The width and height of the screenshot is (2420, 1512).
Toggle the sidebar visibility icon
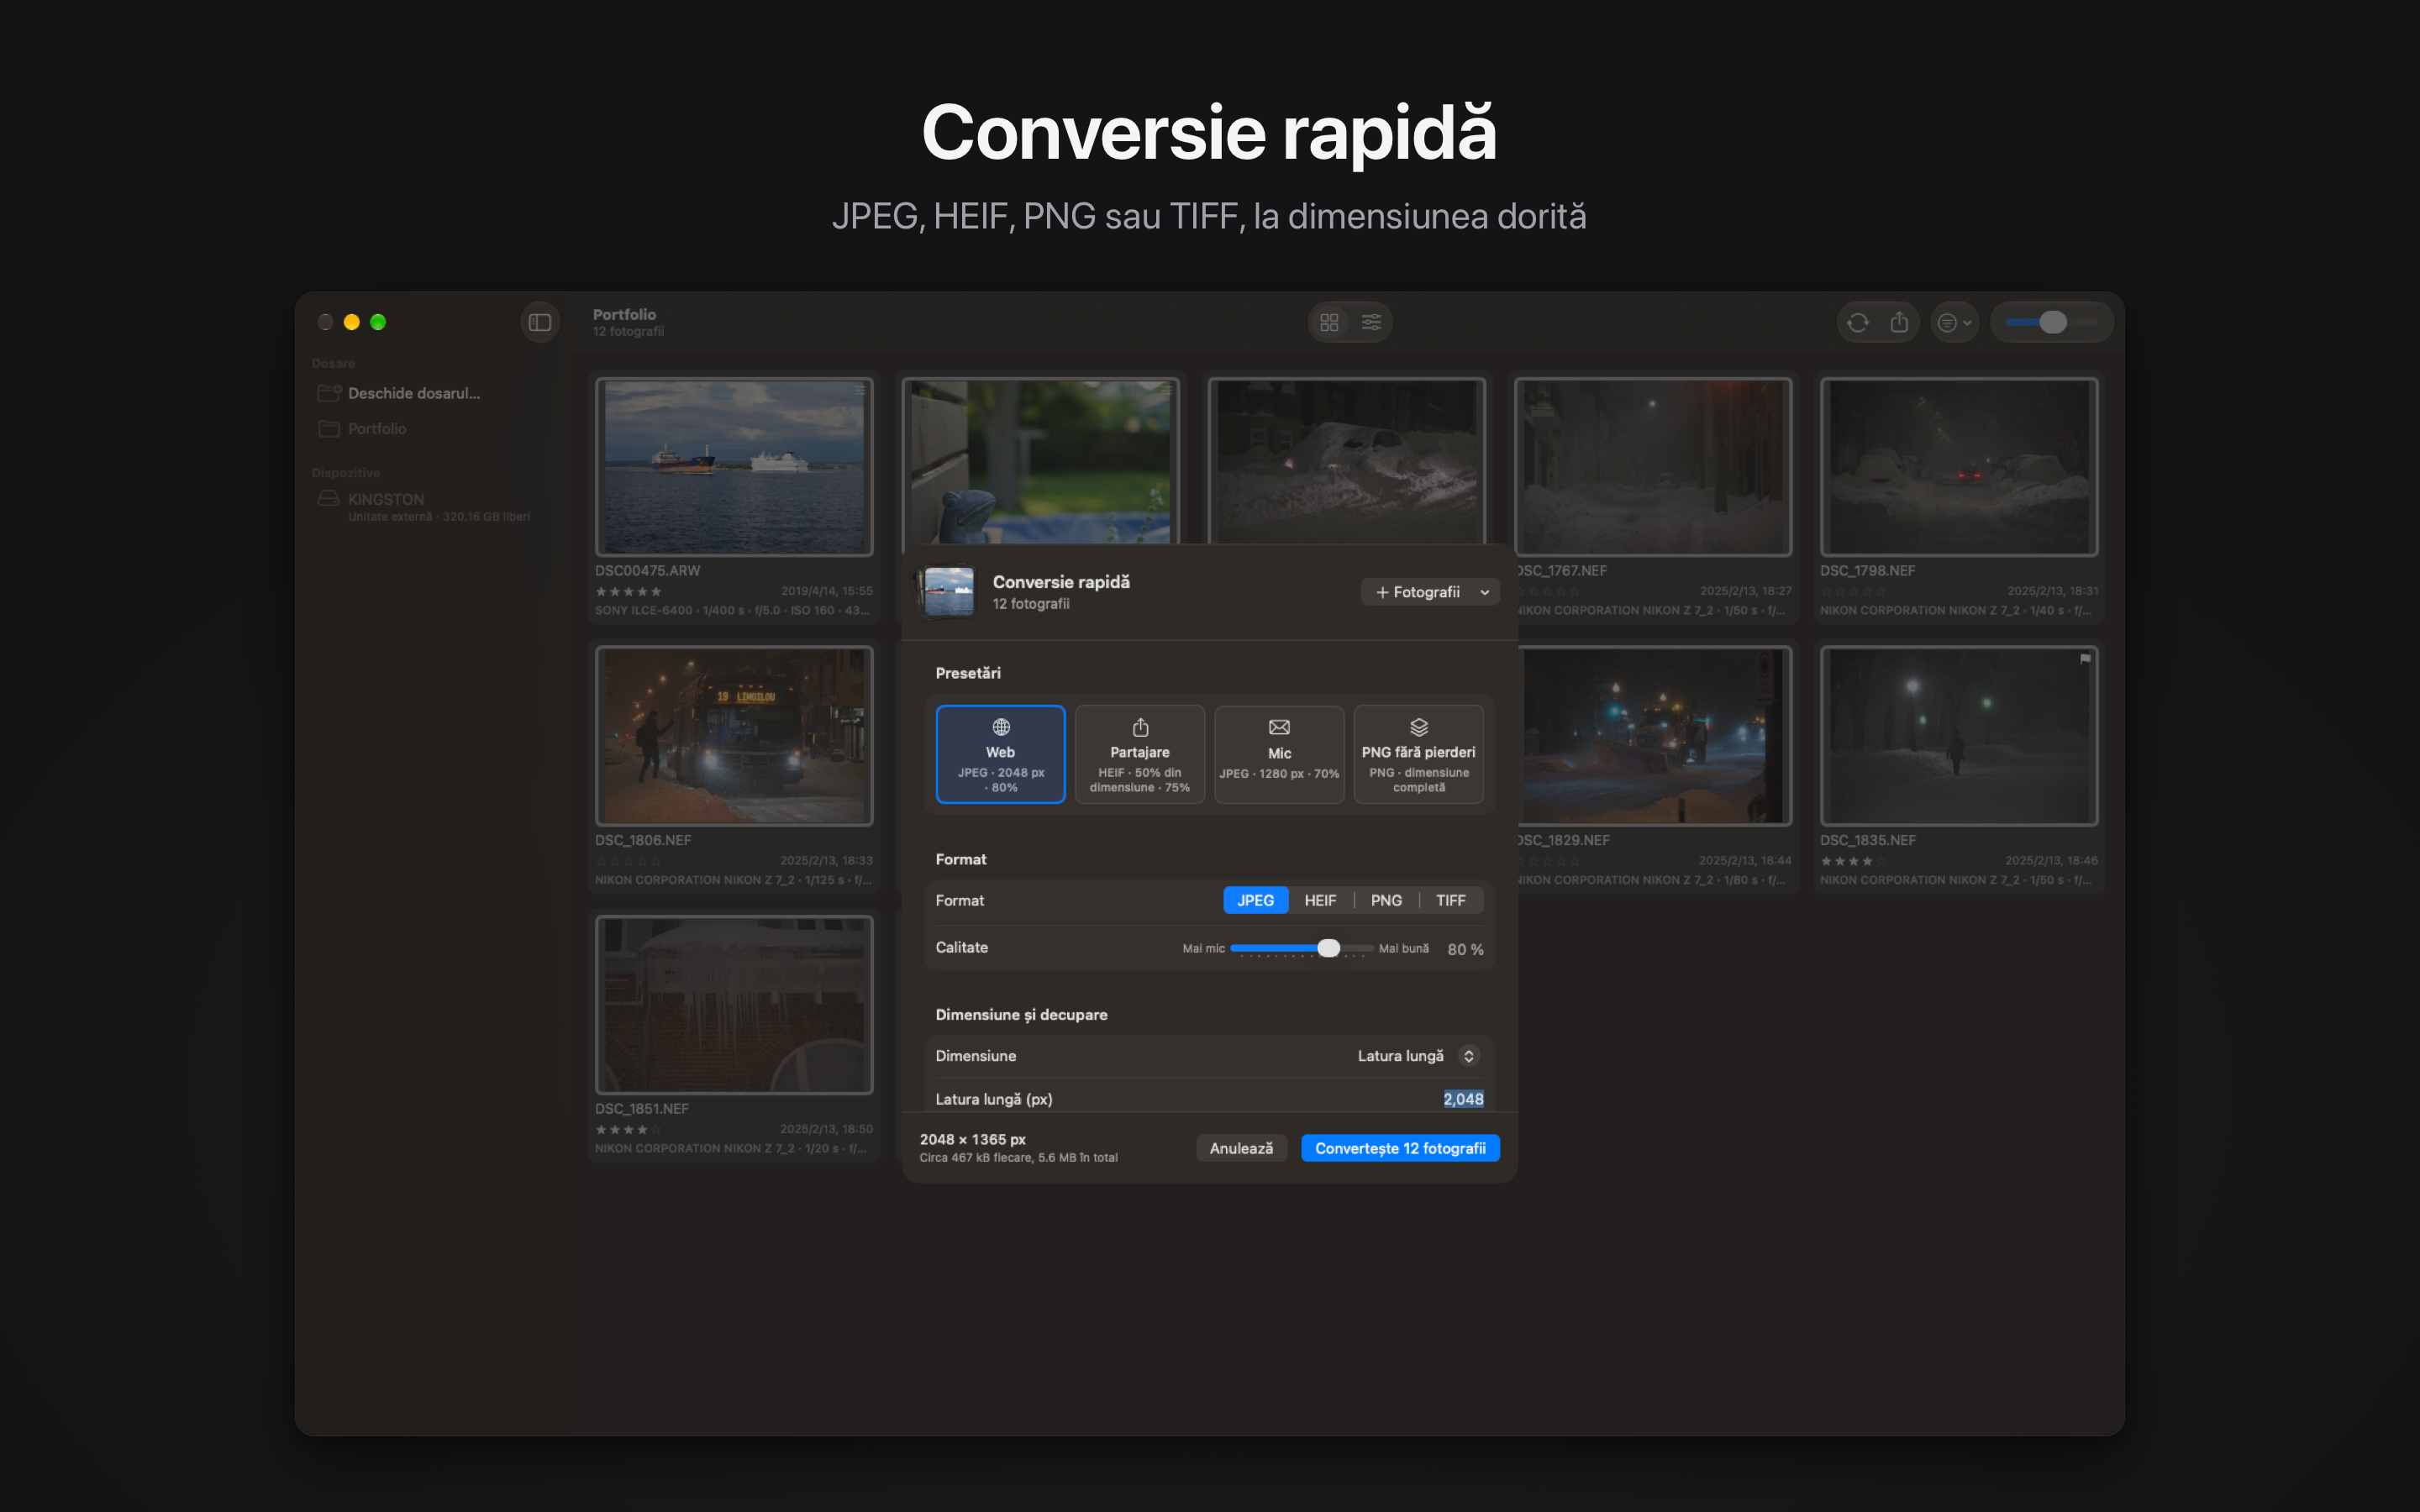click(539, 322)
